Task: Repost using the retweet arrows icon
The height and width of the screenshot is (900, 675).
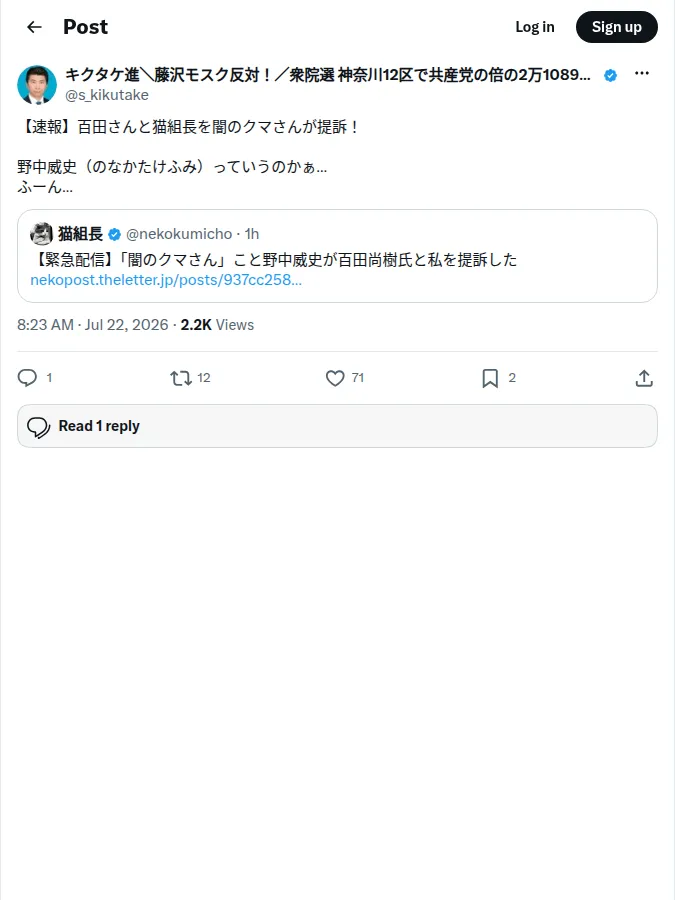Action: click(181, 378)
